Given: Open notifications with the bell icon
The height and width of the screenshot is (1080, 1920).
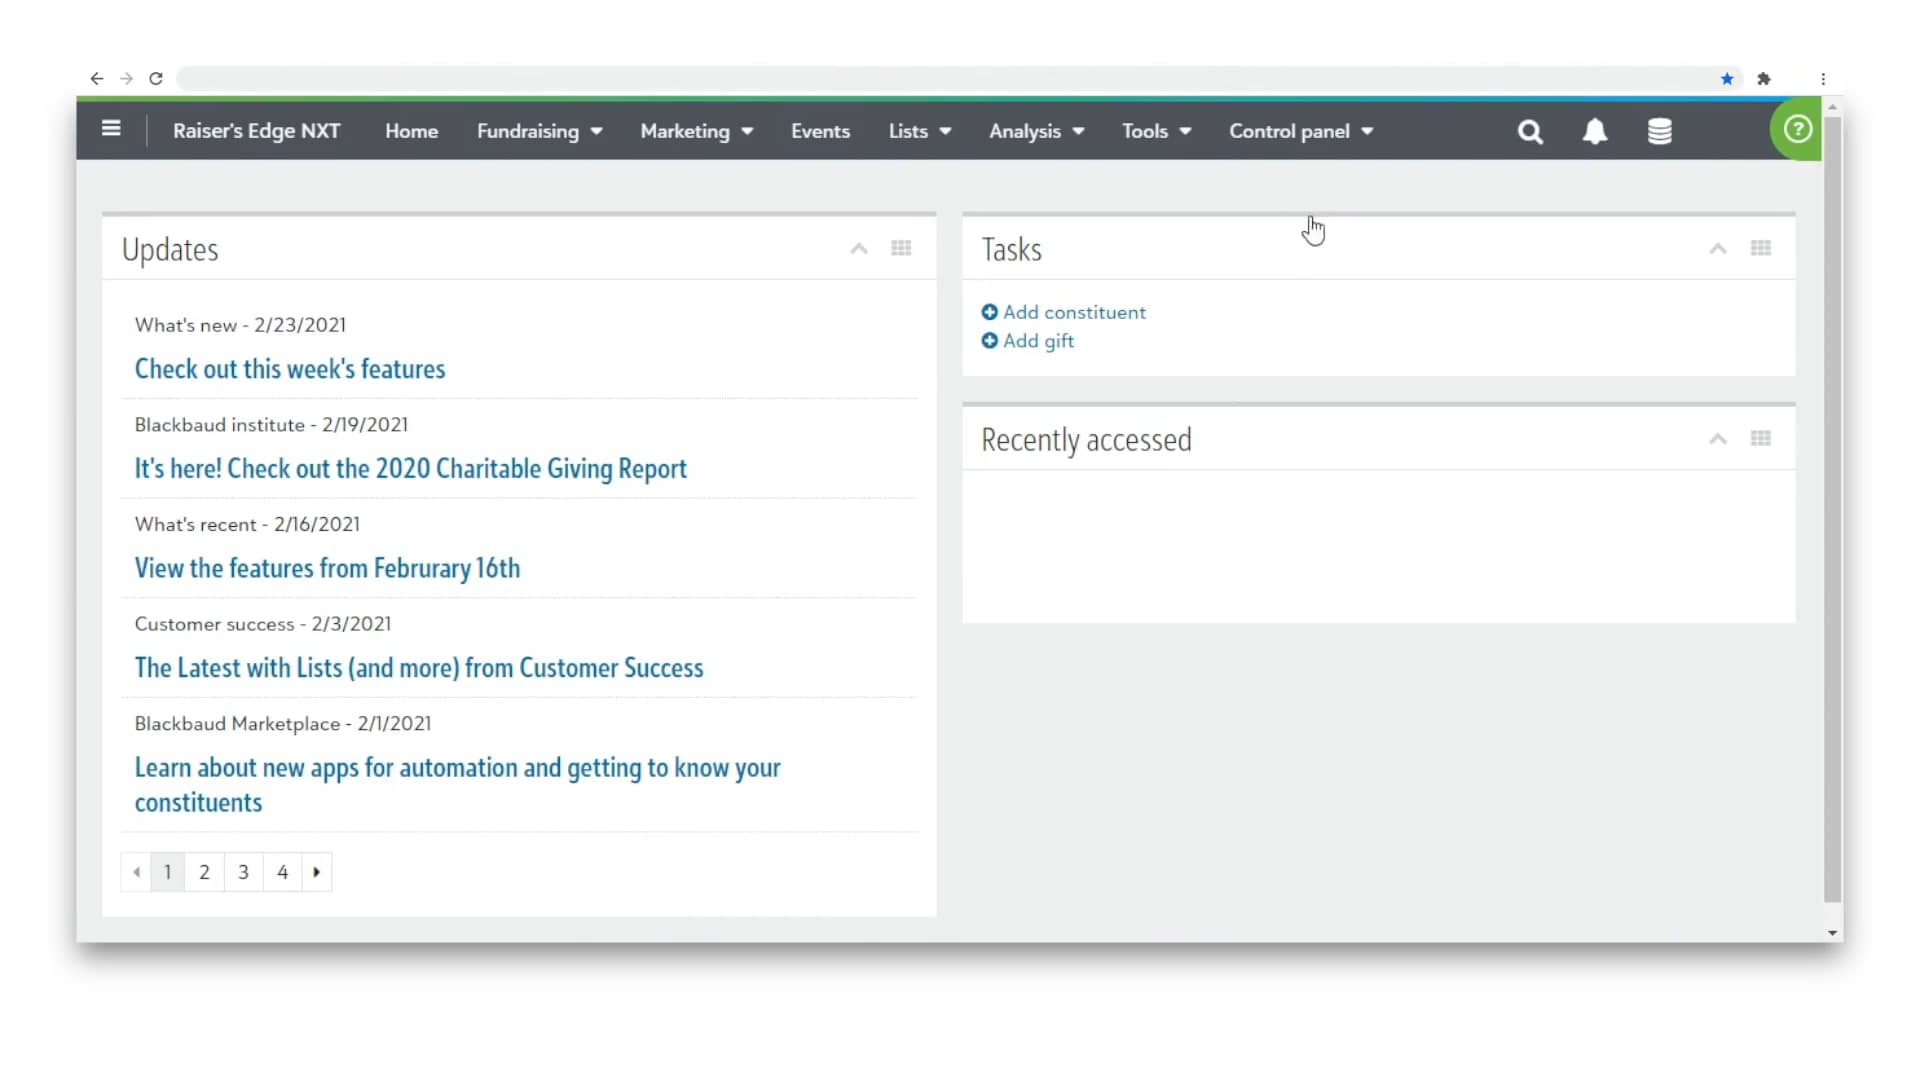Looking at the screenshot, I should (1594, 131).
